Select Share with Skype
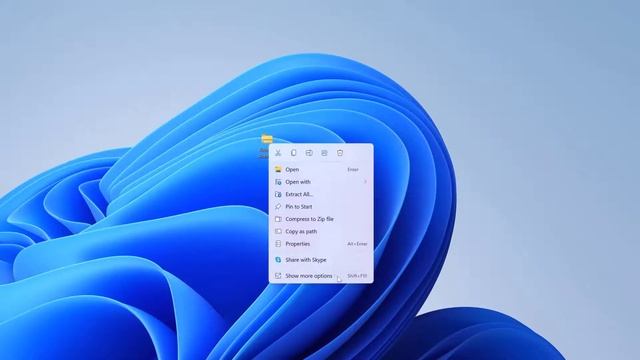 [x=321, y=260]
